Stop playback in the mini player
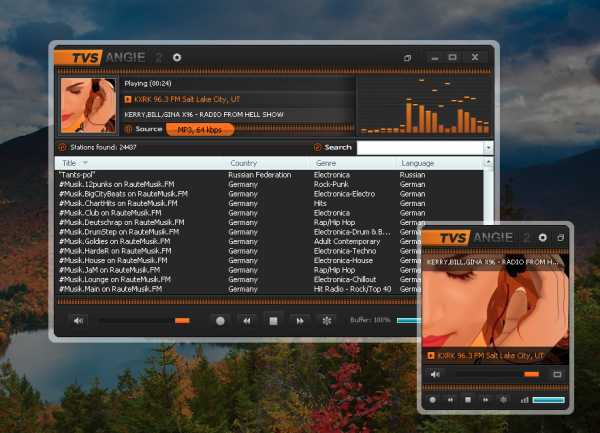Screen dimensions: 600x433 tap(468, 400)
